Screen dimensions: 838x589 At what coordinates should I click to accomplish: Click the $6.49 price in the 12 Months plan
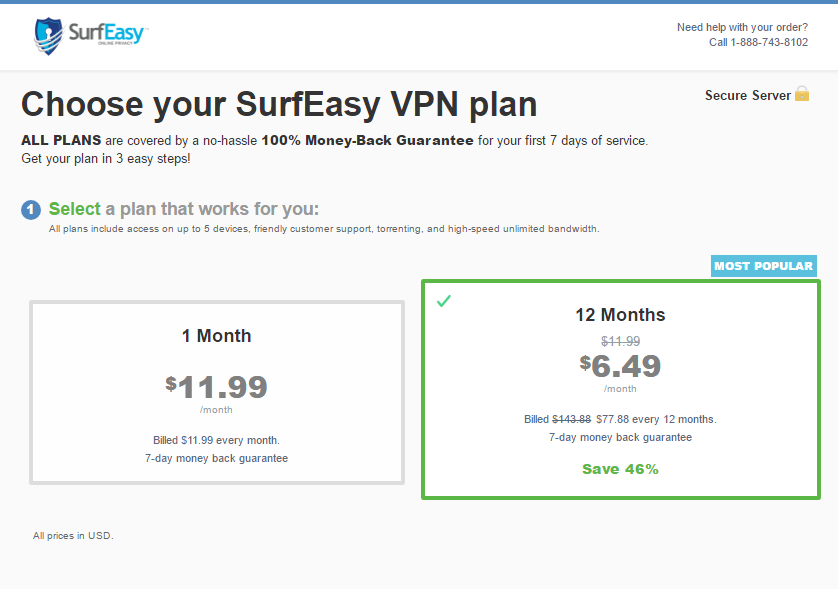point(620,366)
